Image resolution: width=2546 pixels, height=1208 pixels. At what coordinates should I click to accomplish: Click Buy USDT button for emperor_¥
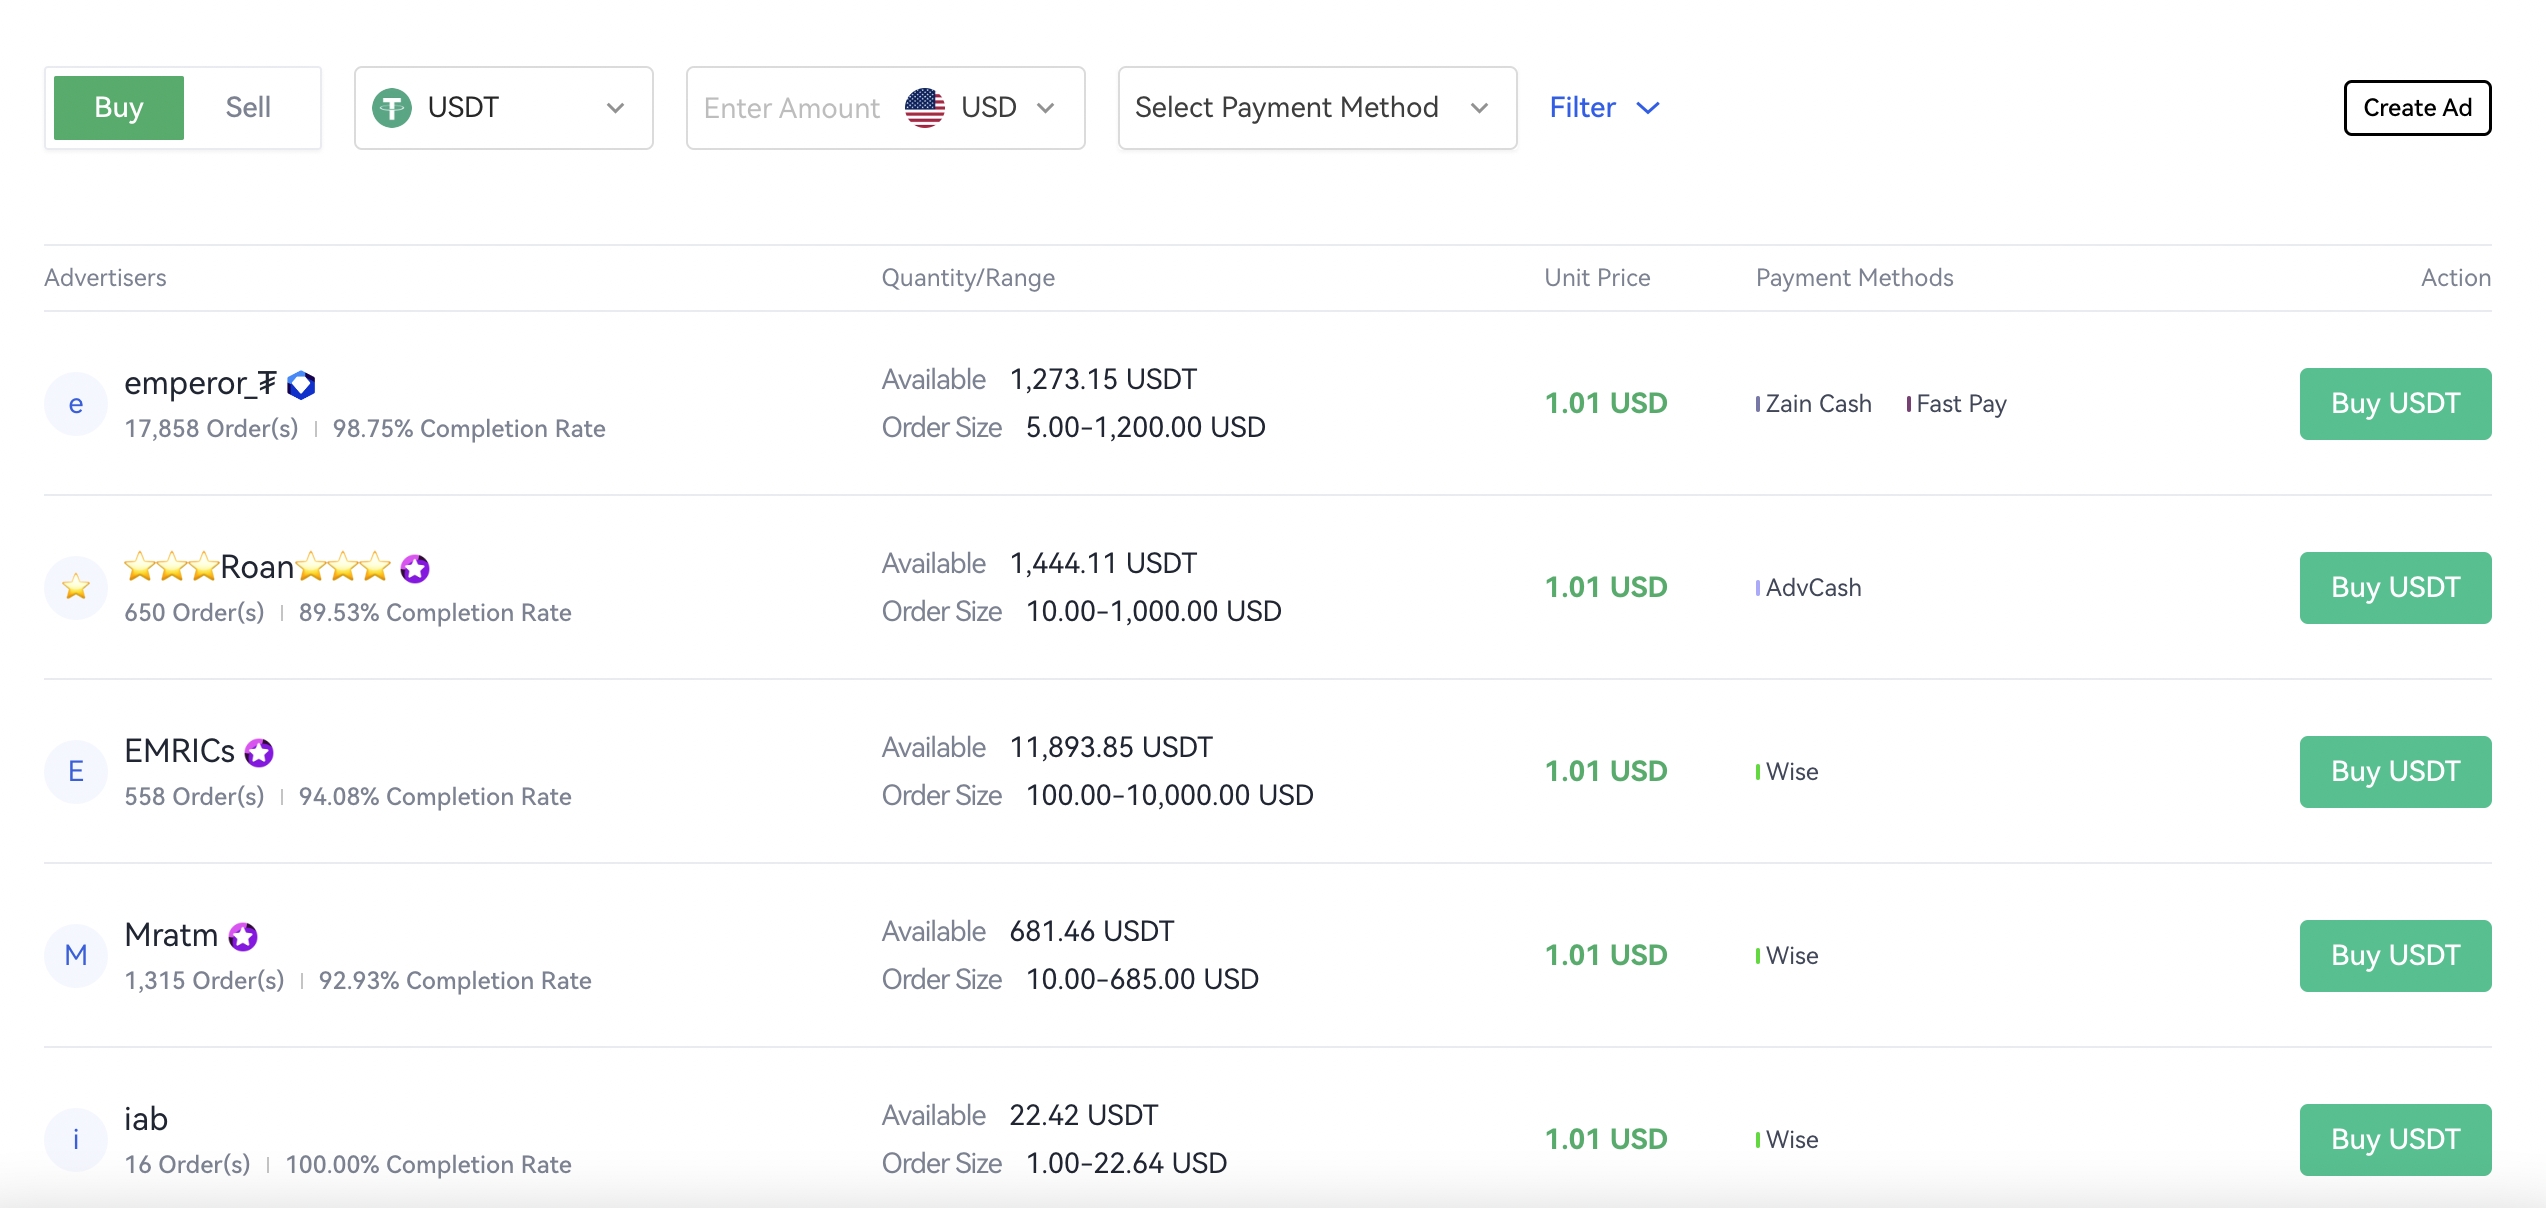click(x=2395, y=403)
